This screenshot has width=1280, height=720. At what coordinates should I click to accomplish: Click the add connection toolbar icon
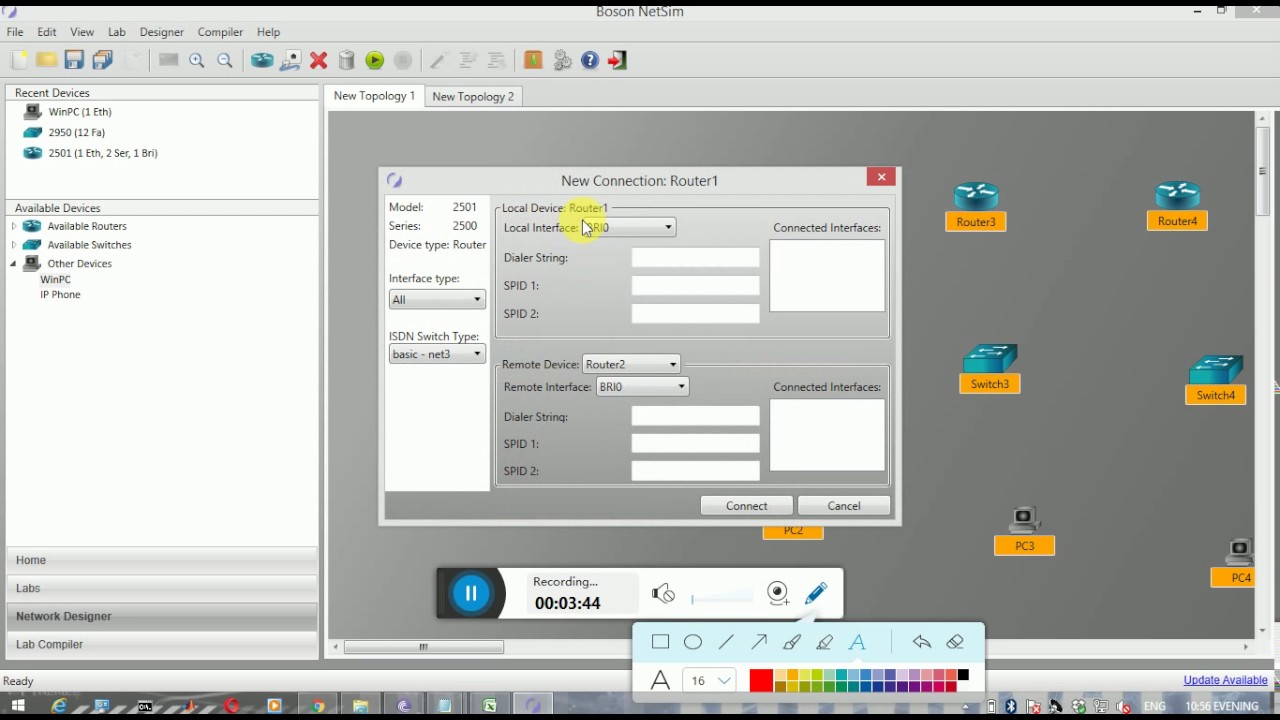(x=291, y=60)
